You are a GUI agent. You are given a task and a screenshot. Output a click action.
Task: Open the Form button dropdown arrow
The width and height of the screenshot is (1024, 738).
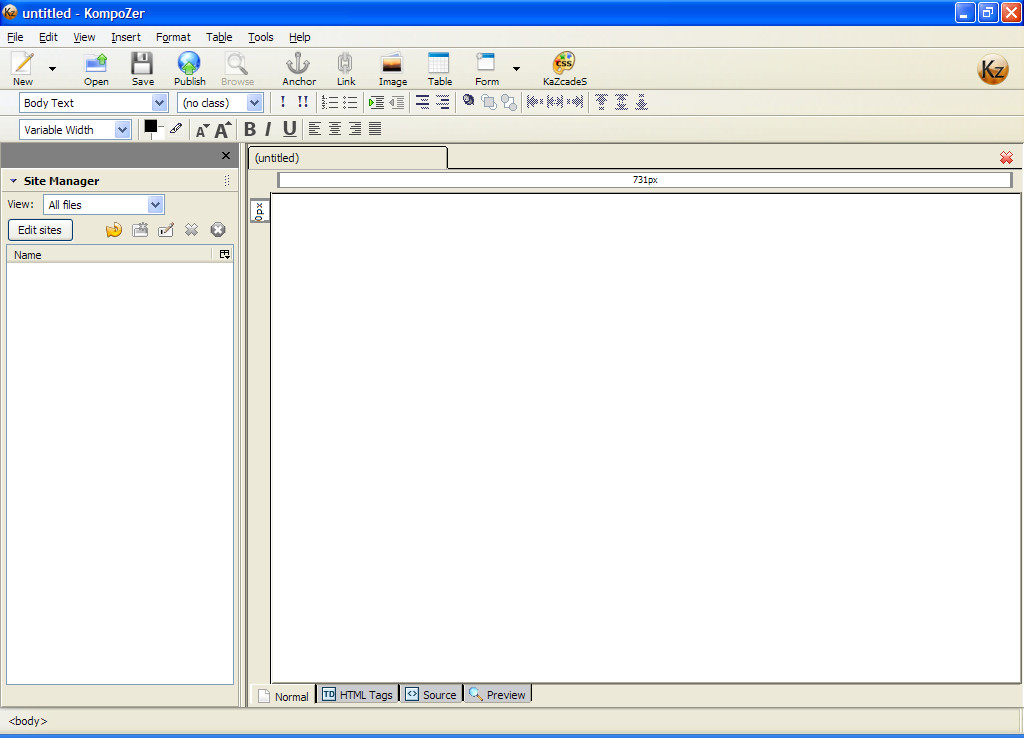click(516, 69)
